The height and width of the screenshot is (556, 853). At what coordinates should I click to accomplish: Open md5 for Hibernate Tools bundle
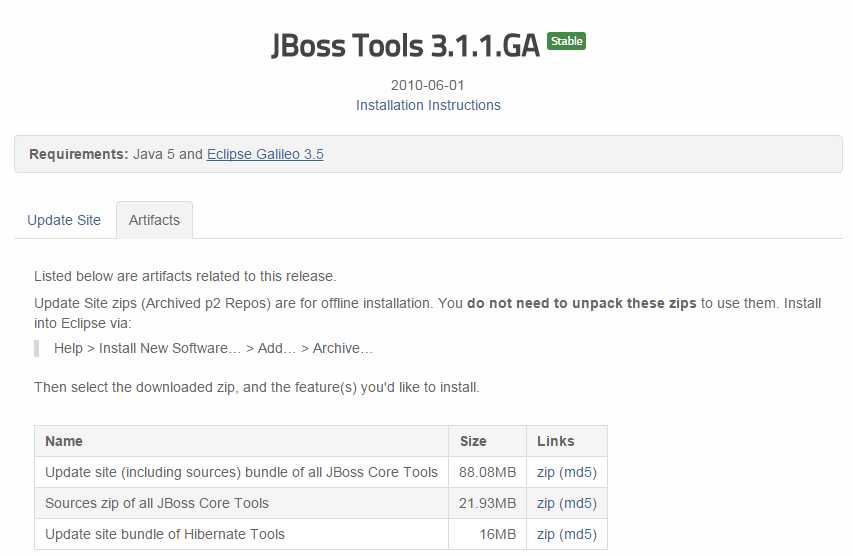(x=578, y=534)
